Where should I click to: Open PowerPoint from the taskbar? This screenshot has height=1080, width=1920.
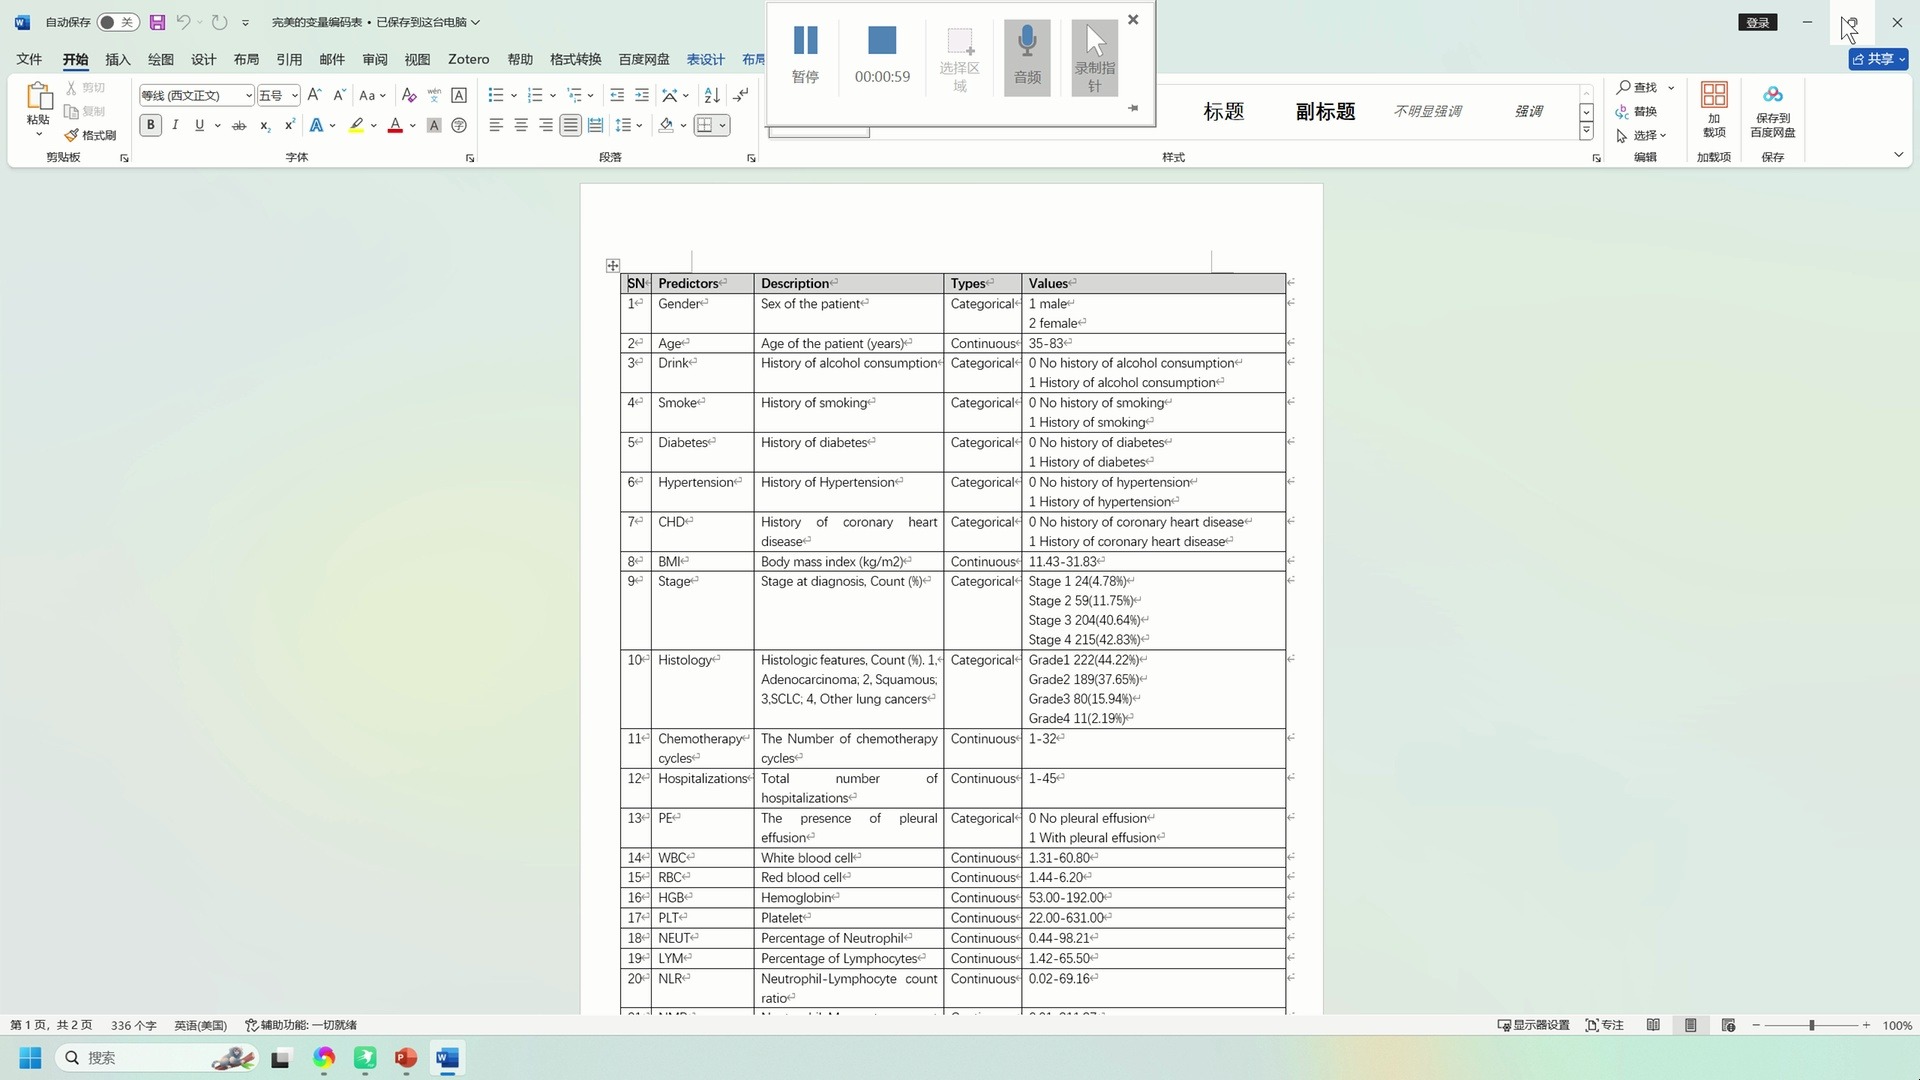point(405,1058)
